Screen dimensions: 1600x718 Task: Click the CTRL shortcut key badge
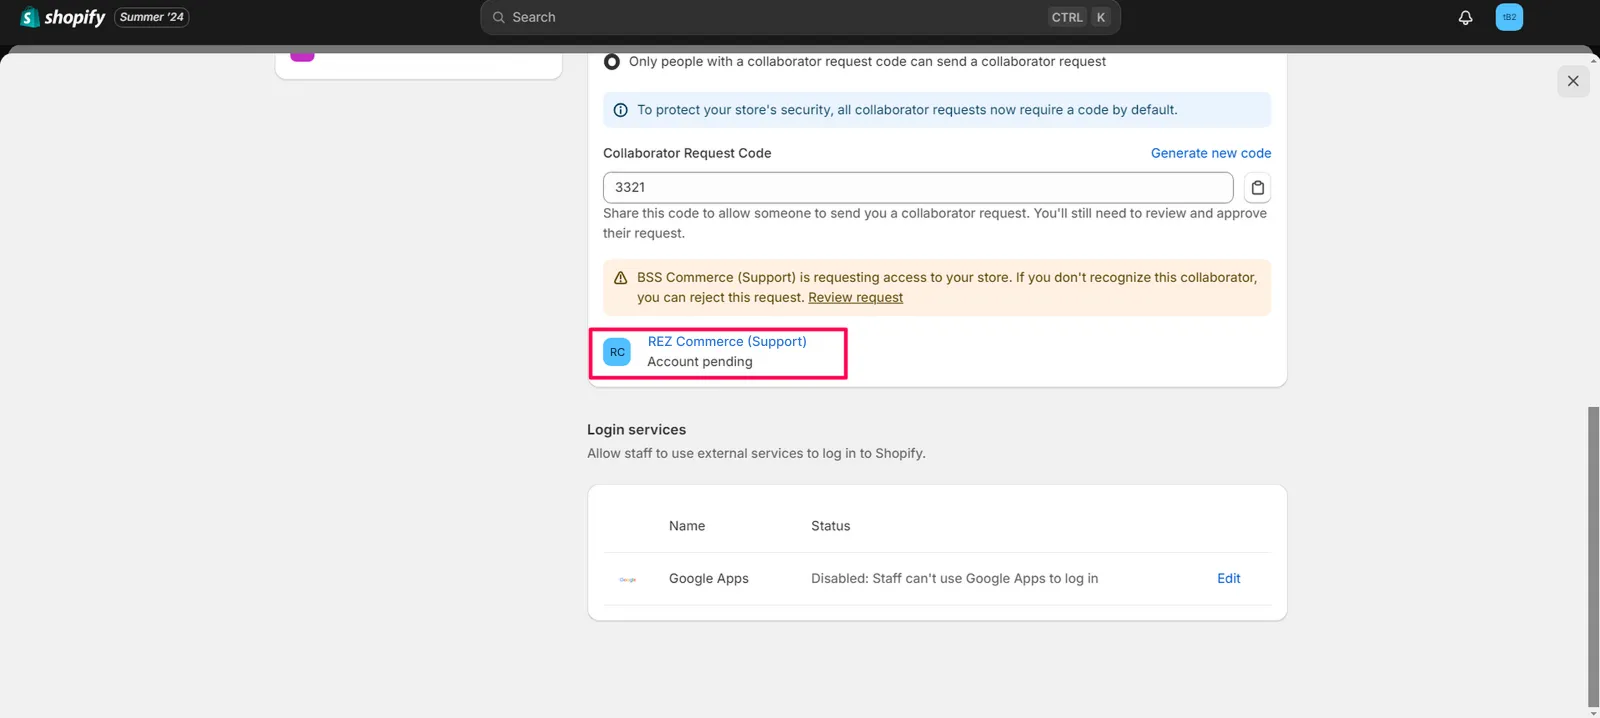coord(1067,17)
